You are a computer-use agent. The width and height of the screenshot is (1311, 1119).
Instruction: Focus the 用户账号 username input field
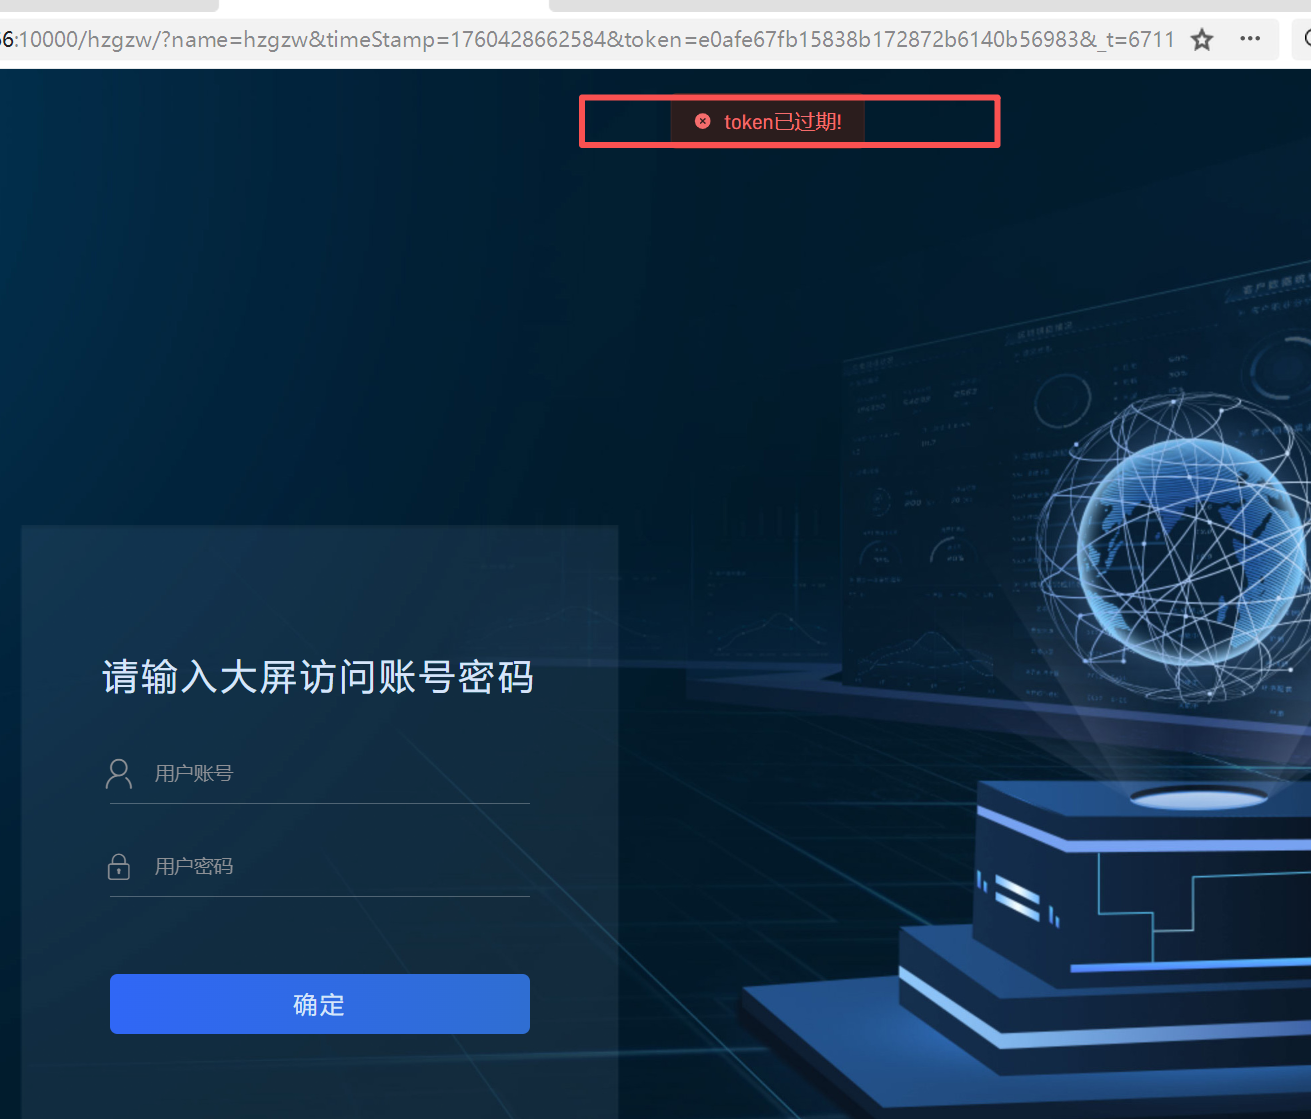(x=340, y=774)
